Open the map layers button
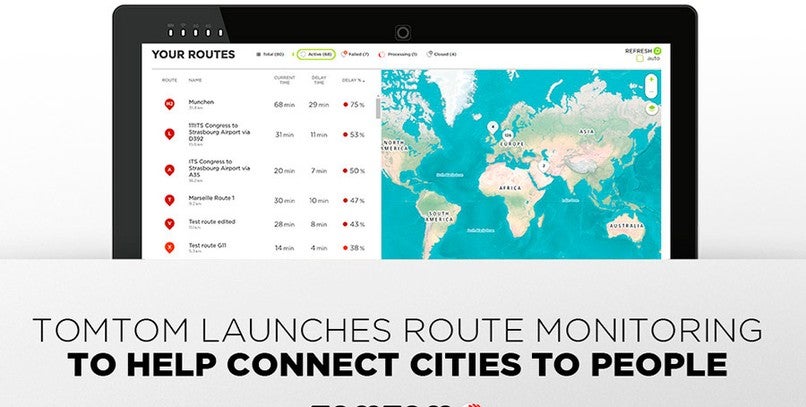Image resolution: width=806 pixels, height=407 pixels. click(x=652, y=109)
